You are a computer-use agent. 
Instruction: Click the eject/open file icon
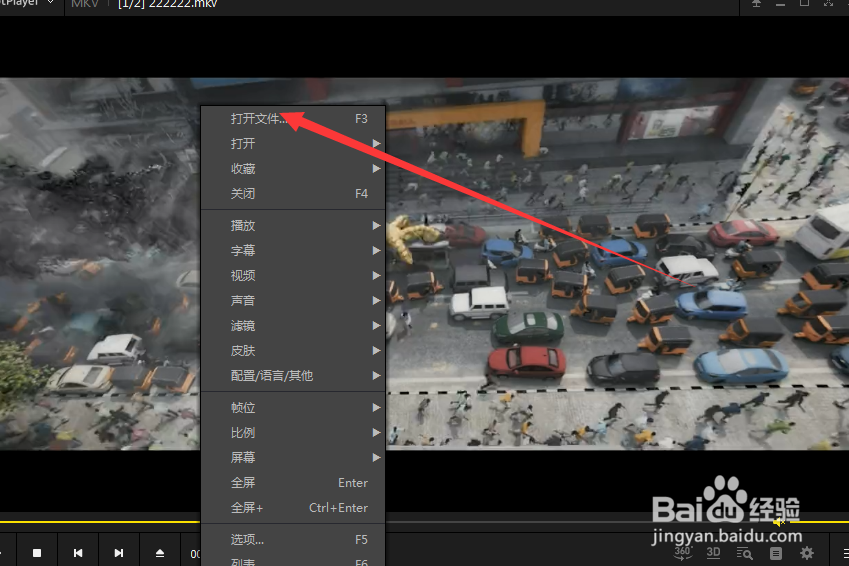[160, 552]
